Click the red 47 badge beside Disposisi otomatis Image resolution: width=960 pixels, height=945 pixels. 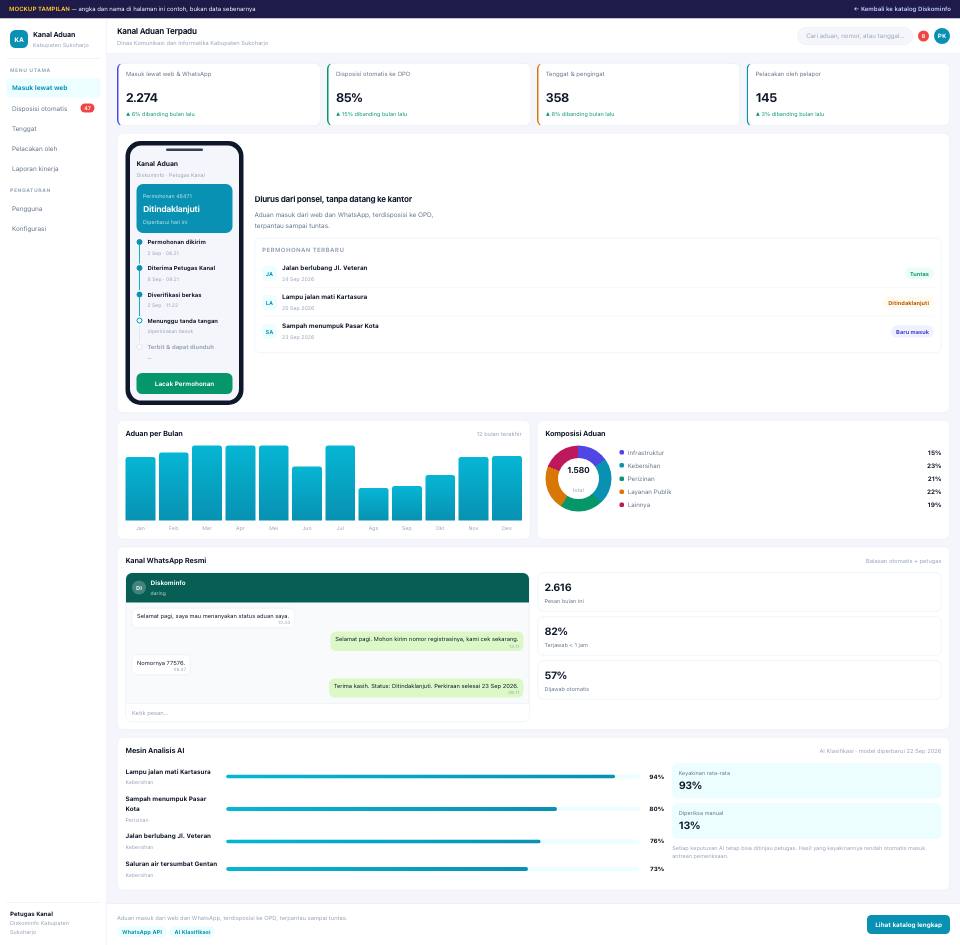88,108
